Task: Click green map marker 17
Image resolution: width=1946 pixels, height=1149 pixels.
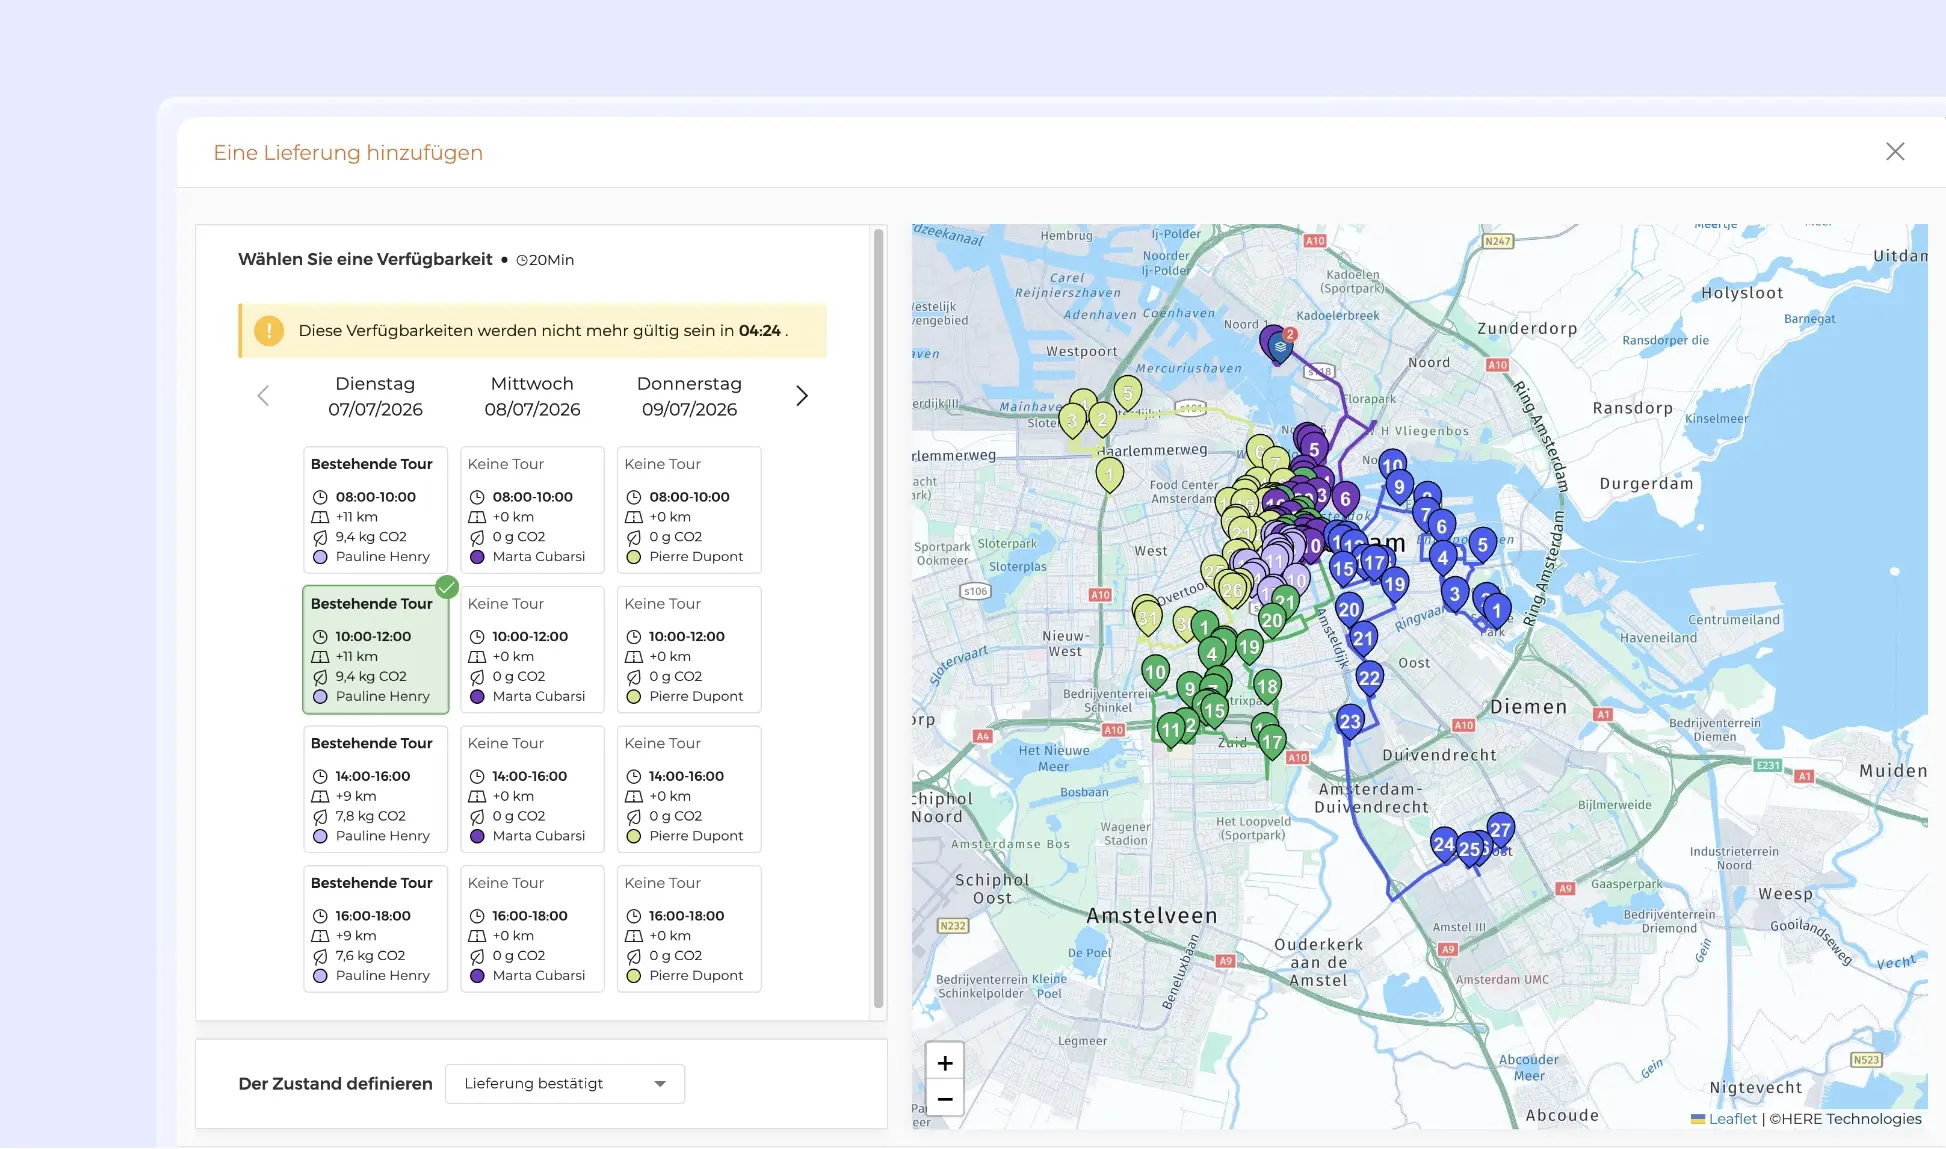Action: (1272, 742)
